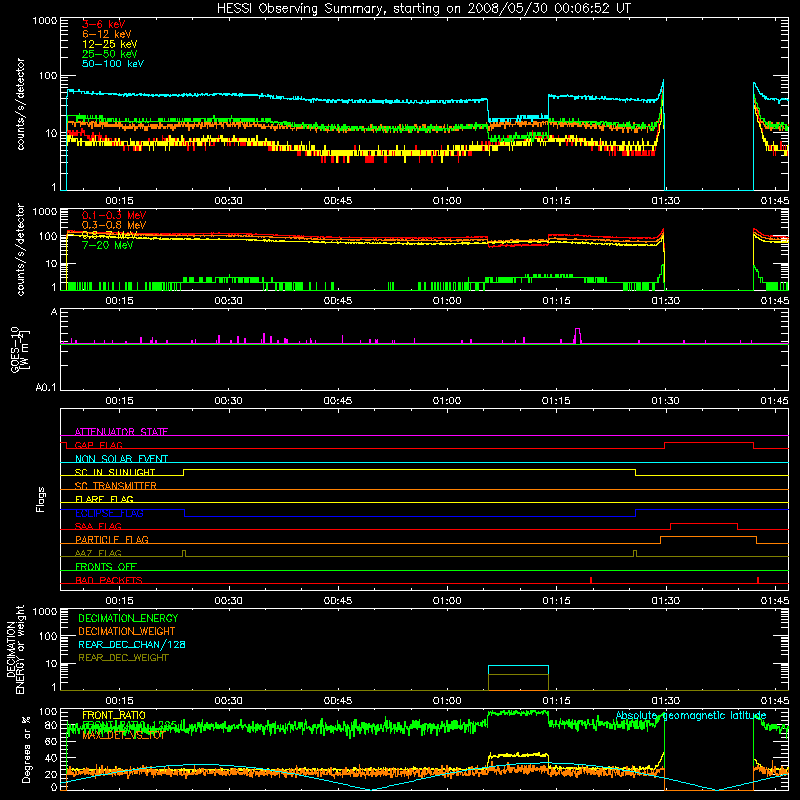Select the PARTICLE_FLAG label
Screen dimensions: 800x800
(112, 539)
